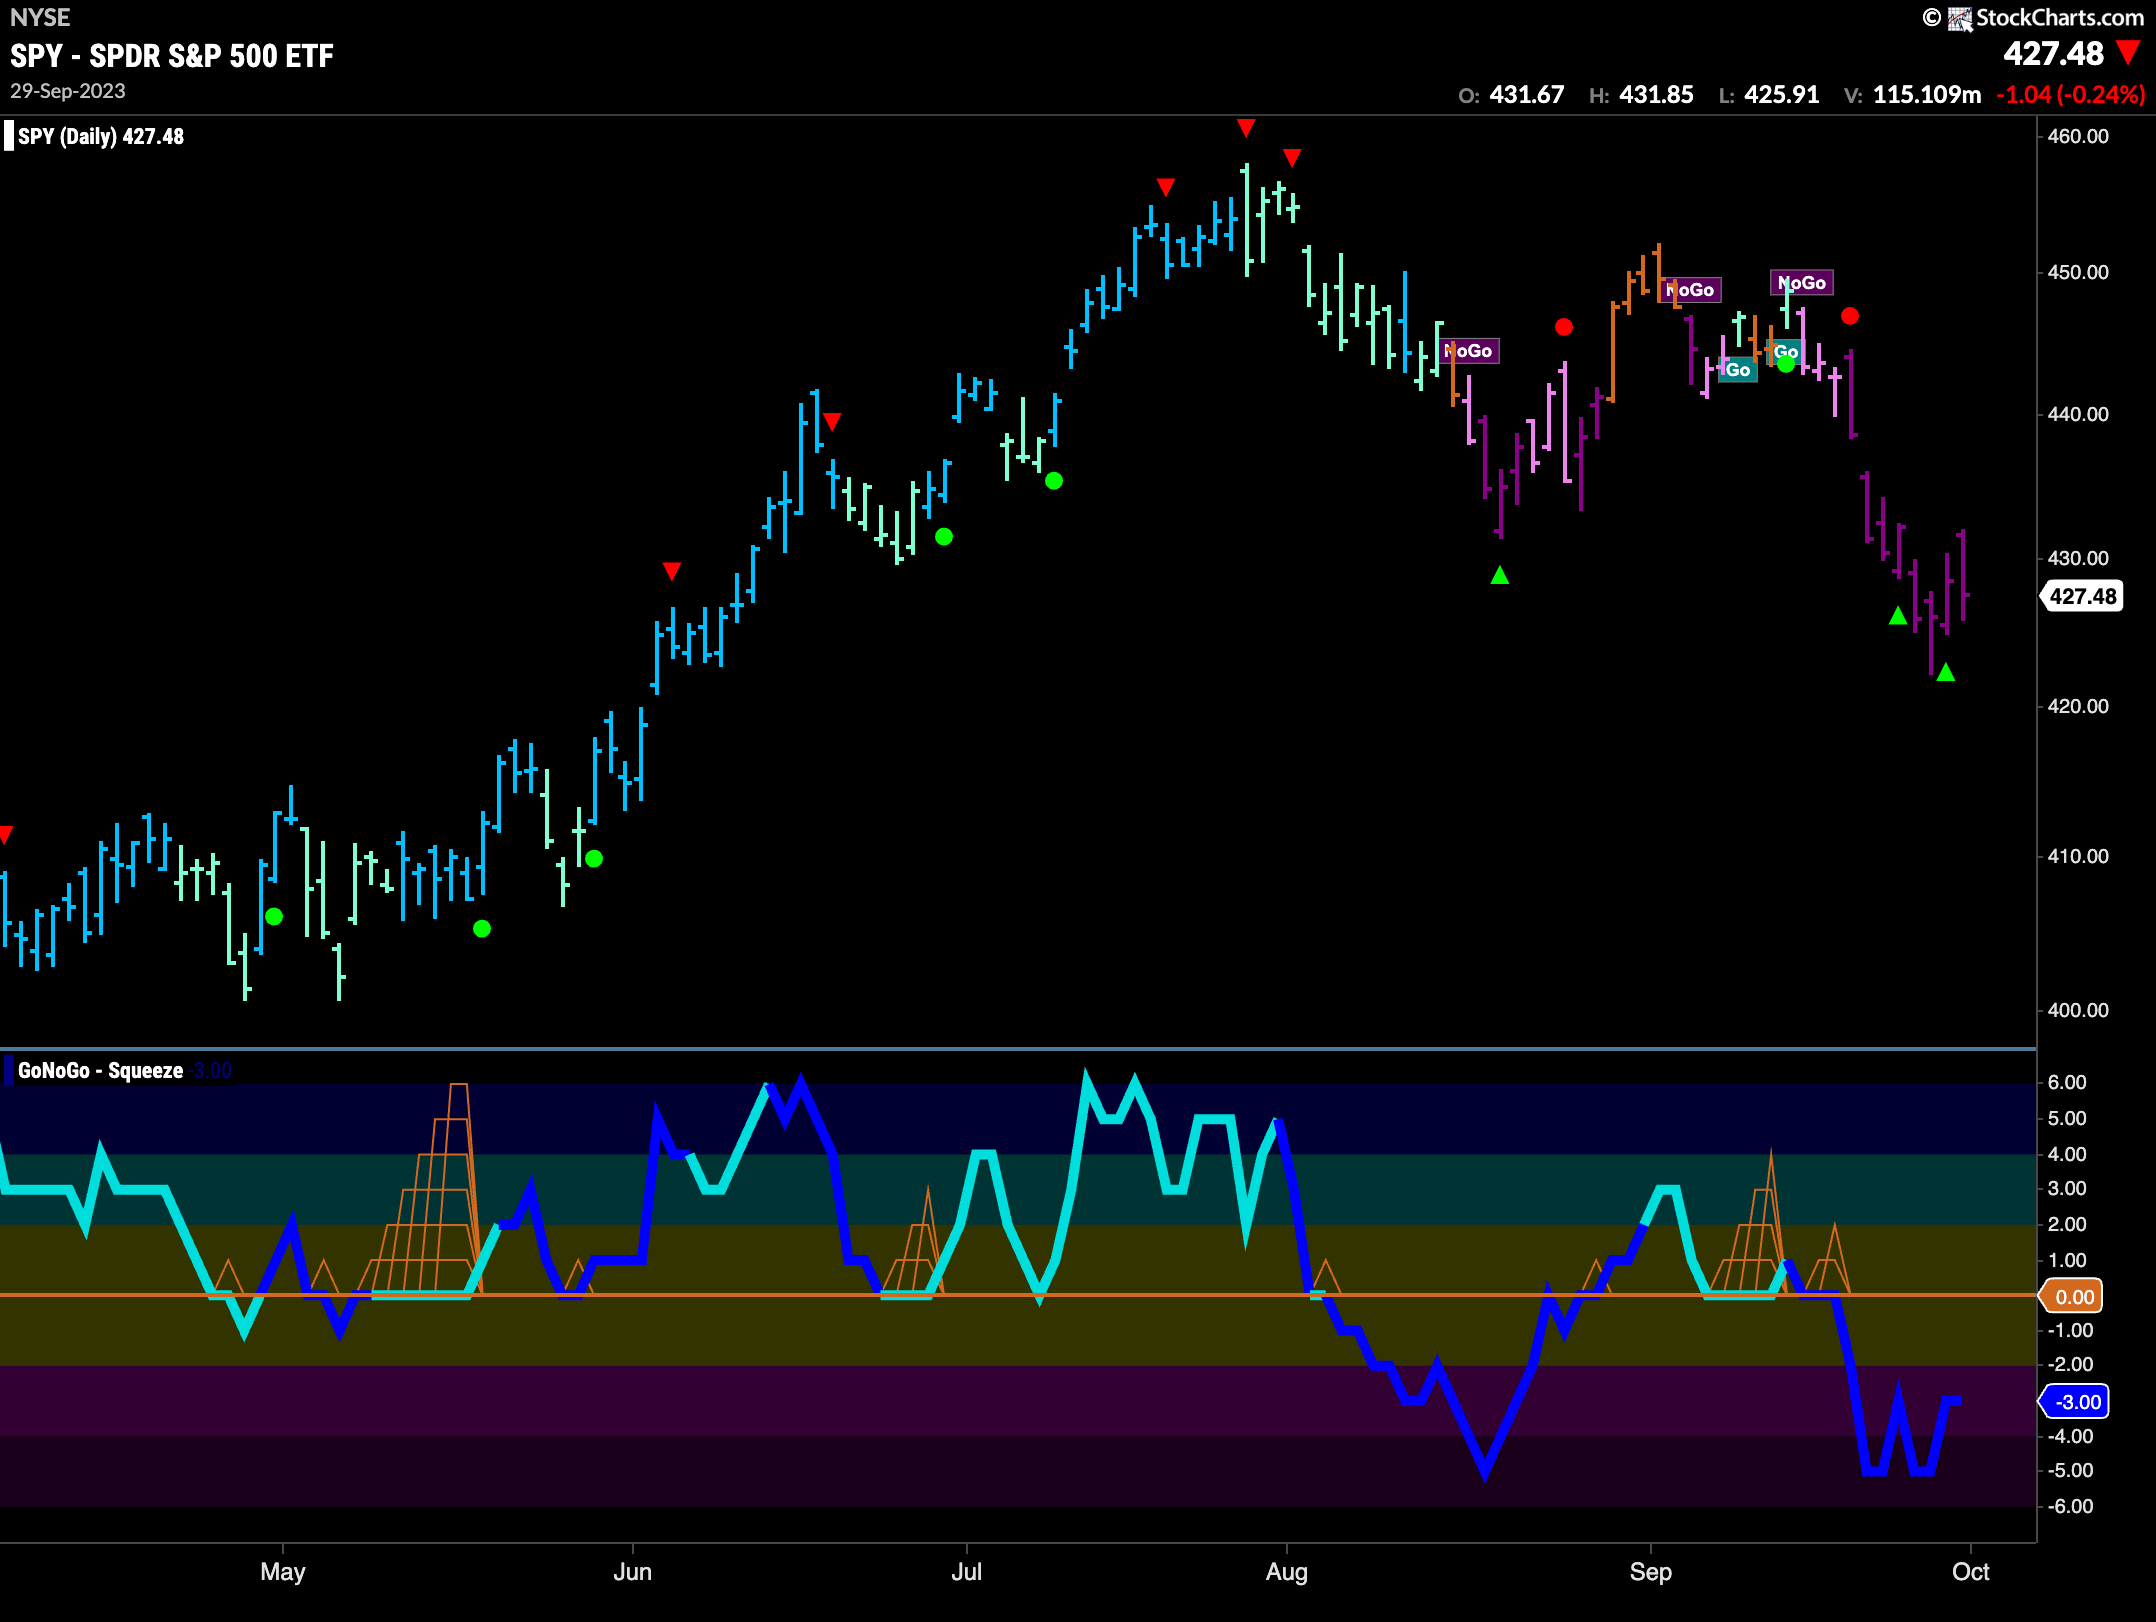The image size is (2156, 1622).
Task: Click the Jul label on the time axis
Action: click(966, 1572)
